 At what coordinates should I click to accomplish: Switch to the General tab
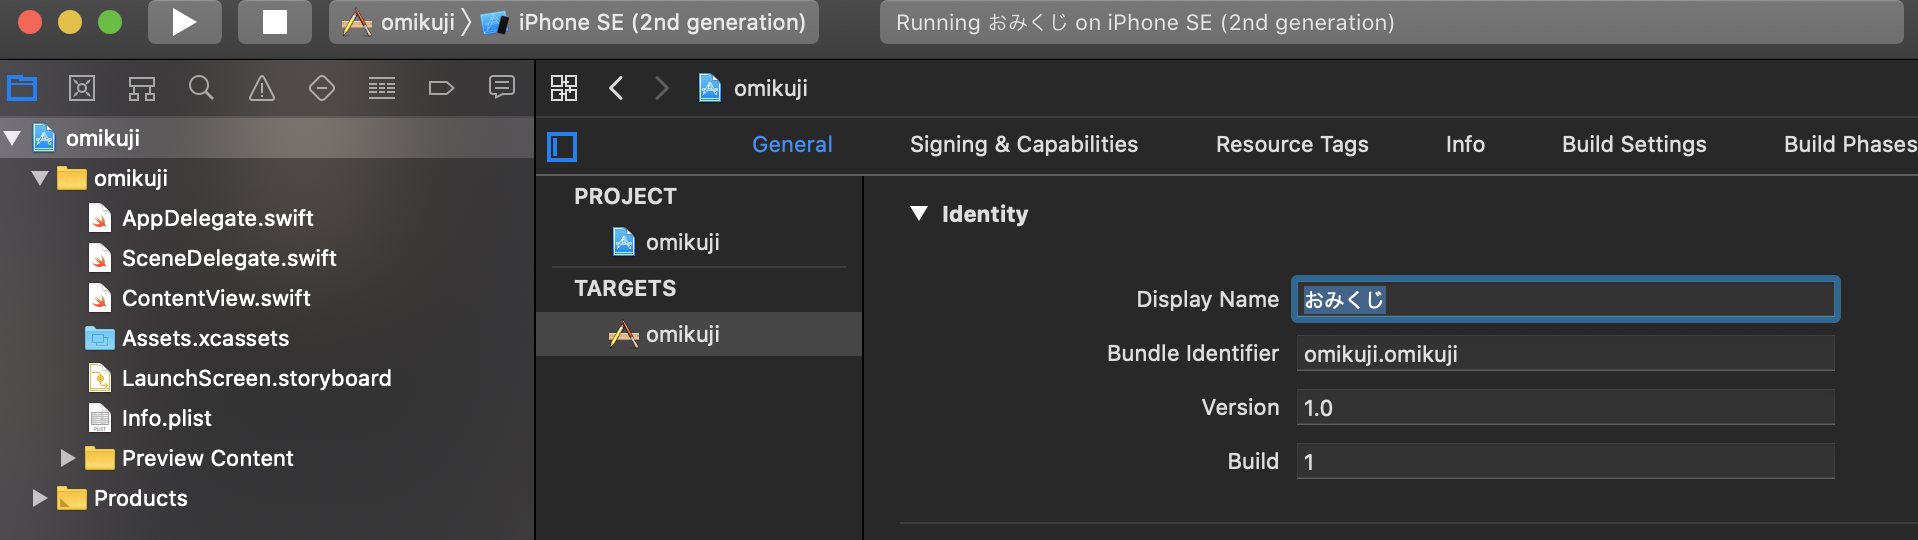[x=792, y=144]
